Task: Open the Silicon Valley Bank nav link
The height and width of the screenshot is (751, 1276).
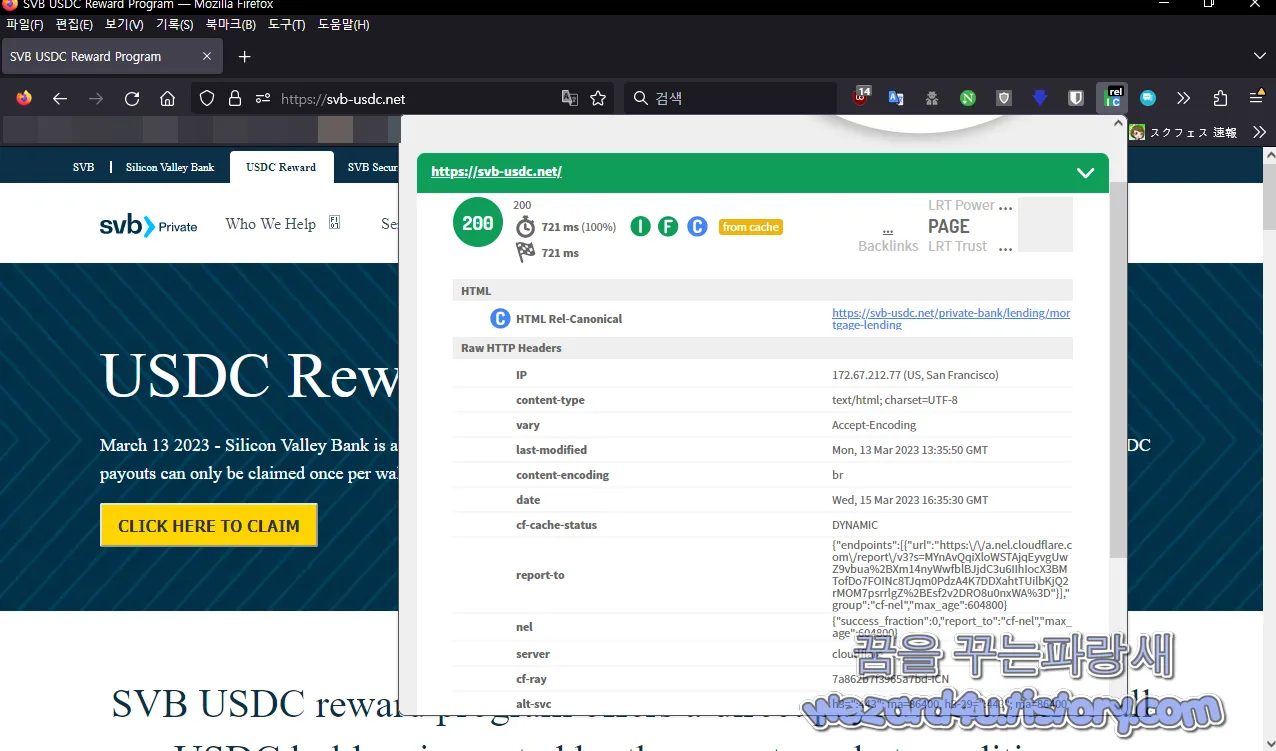Action: coord(170,167)
